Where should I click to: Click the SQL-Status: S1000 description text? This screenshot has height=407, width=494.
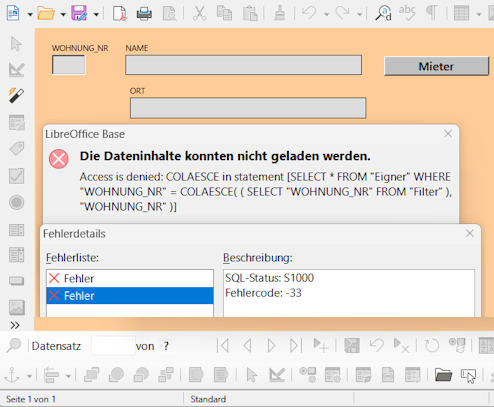click(x=269, y=278)
